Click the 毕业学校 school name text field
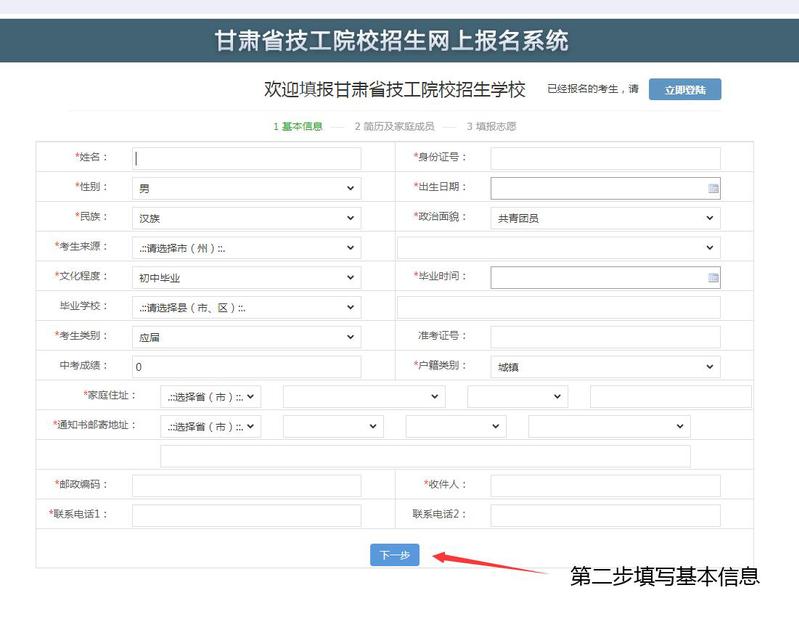Screen dimensions: 799x638 559,307
